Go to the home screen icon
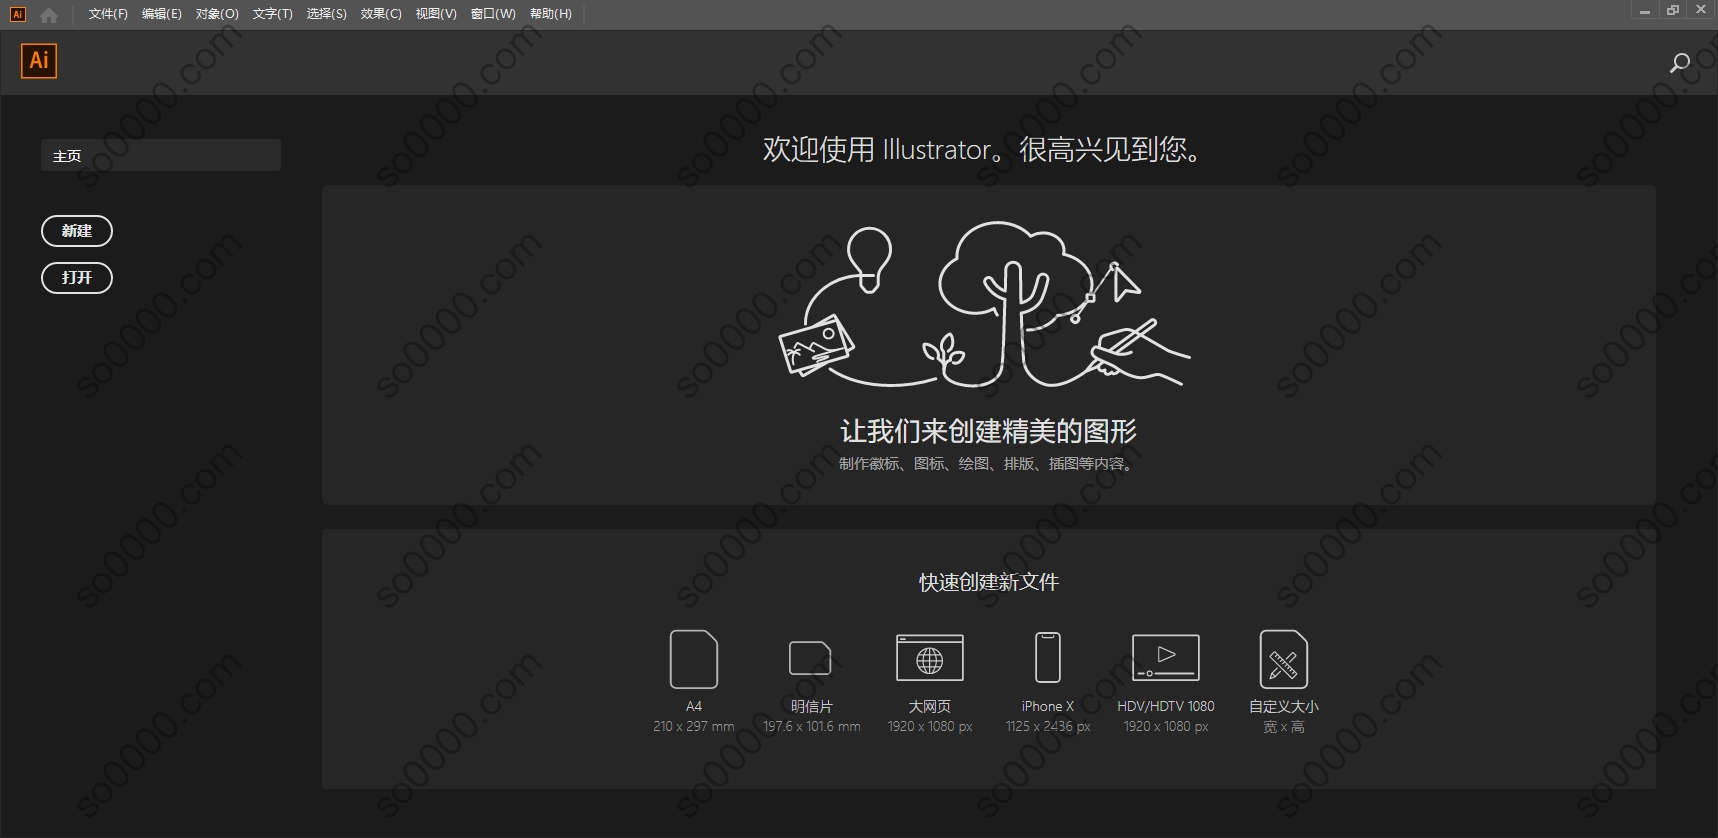The height and width of the screenshot is (838, 1718). click(49, 15)
